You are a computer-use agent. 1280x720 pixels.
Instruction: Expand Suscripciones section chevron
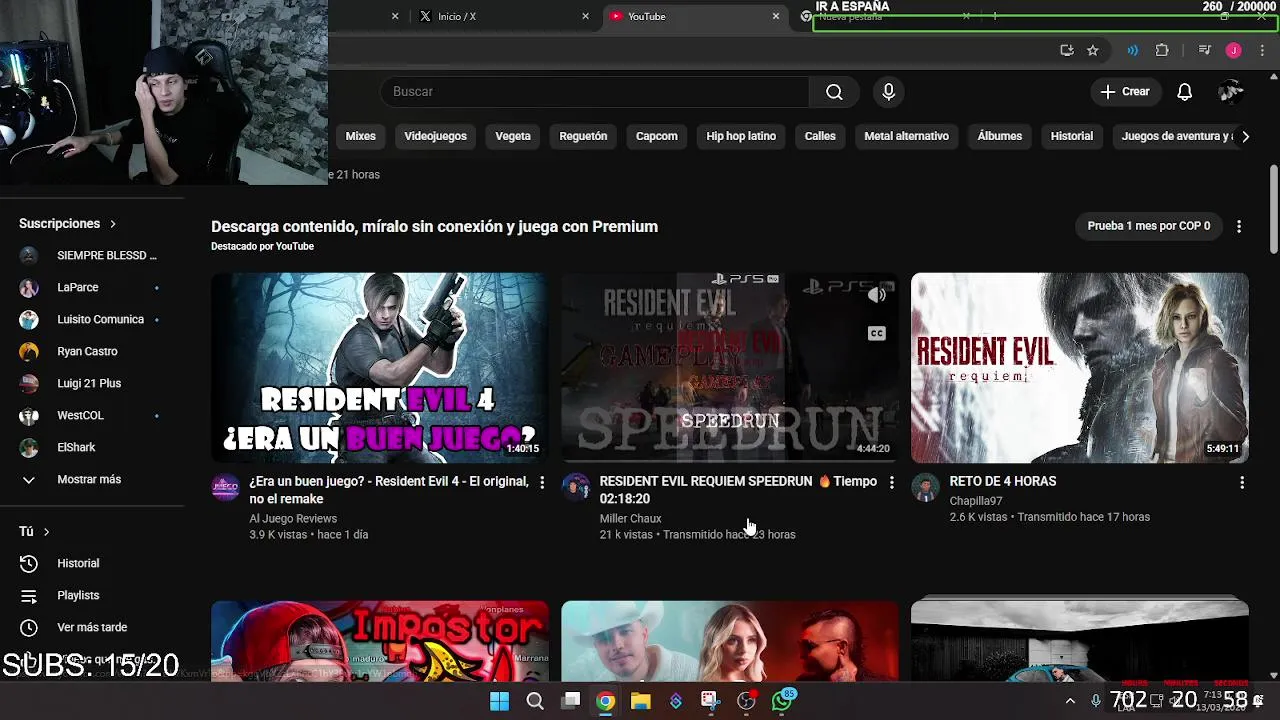pos(113,224)
